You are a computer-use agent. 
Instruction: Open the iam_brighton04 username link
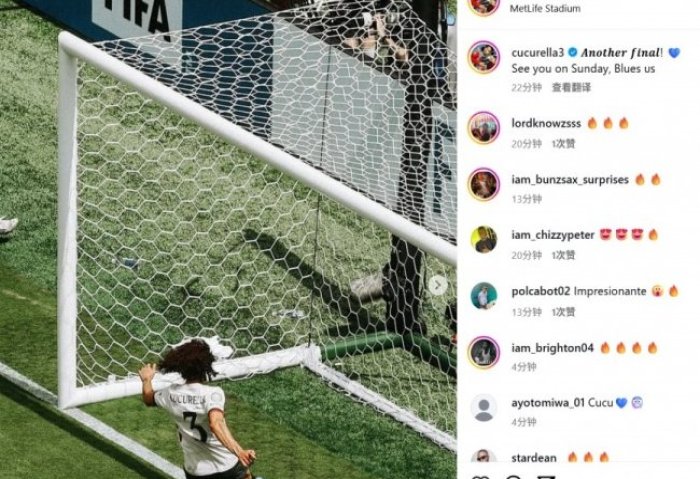[x=552, y=348]
